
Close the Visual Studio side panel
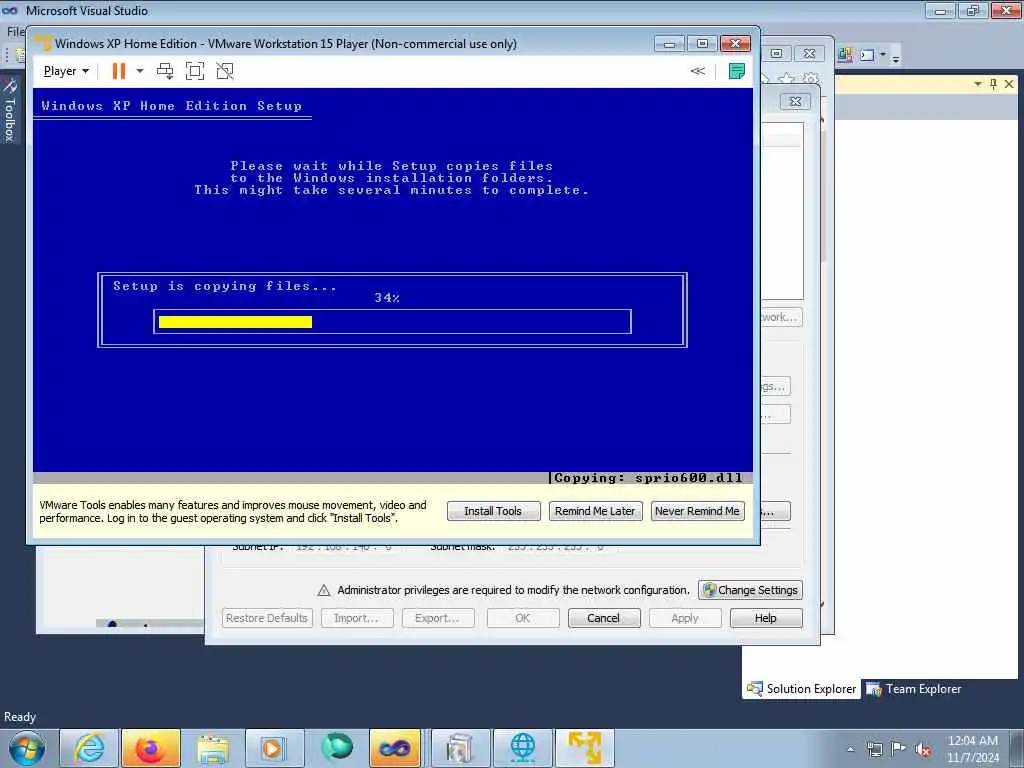click(x=1009, y=84)
